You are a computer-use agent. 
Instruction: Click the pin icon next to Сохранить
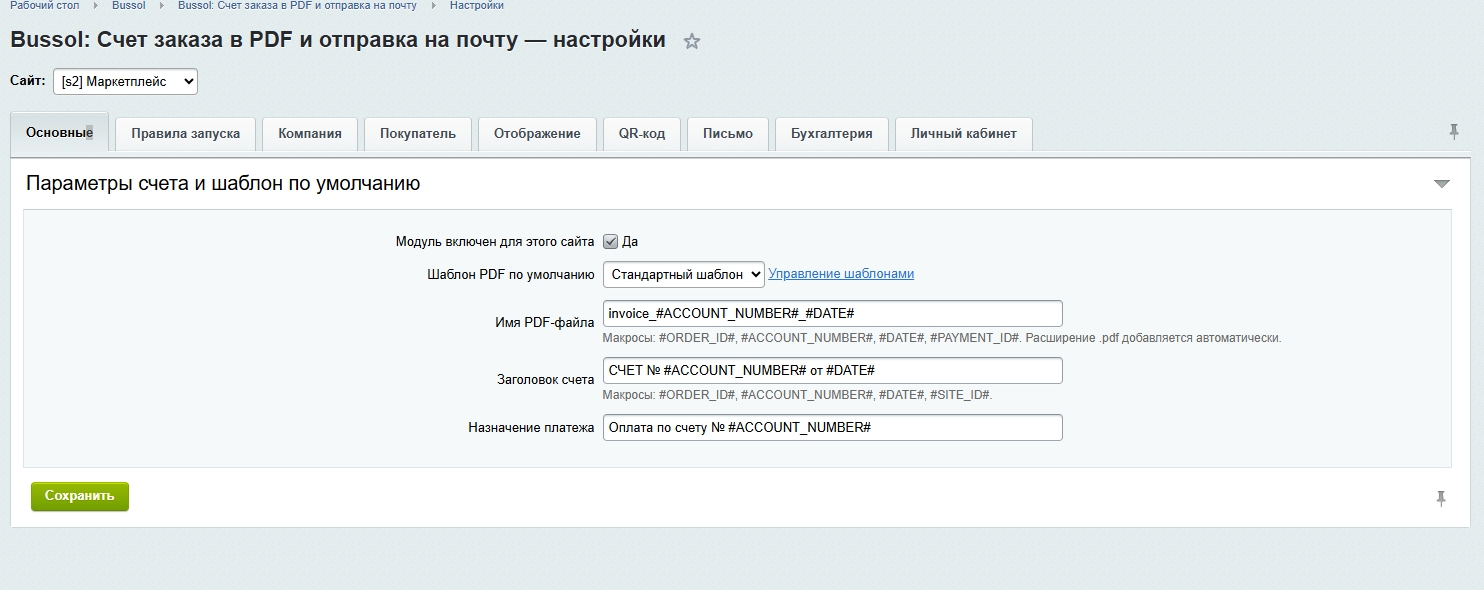click(1440, 498)
